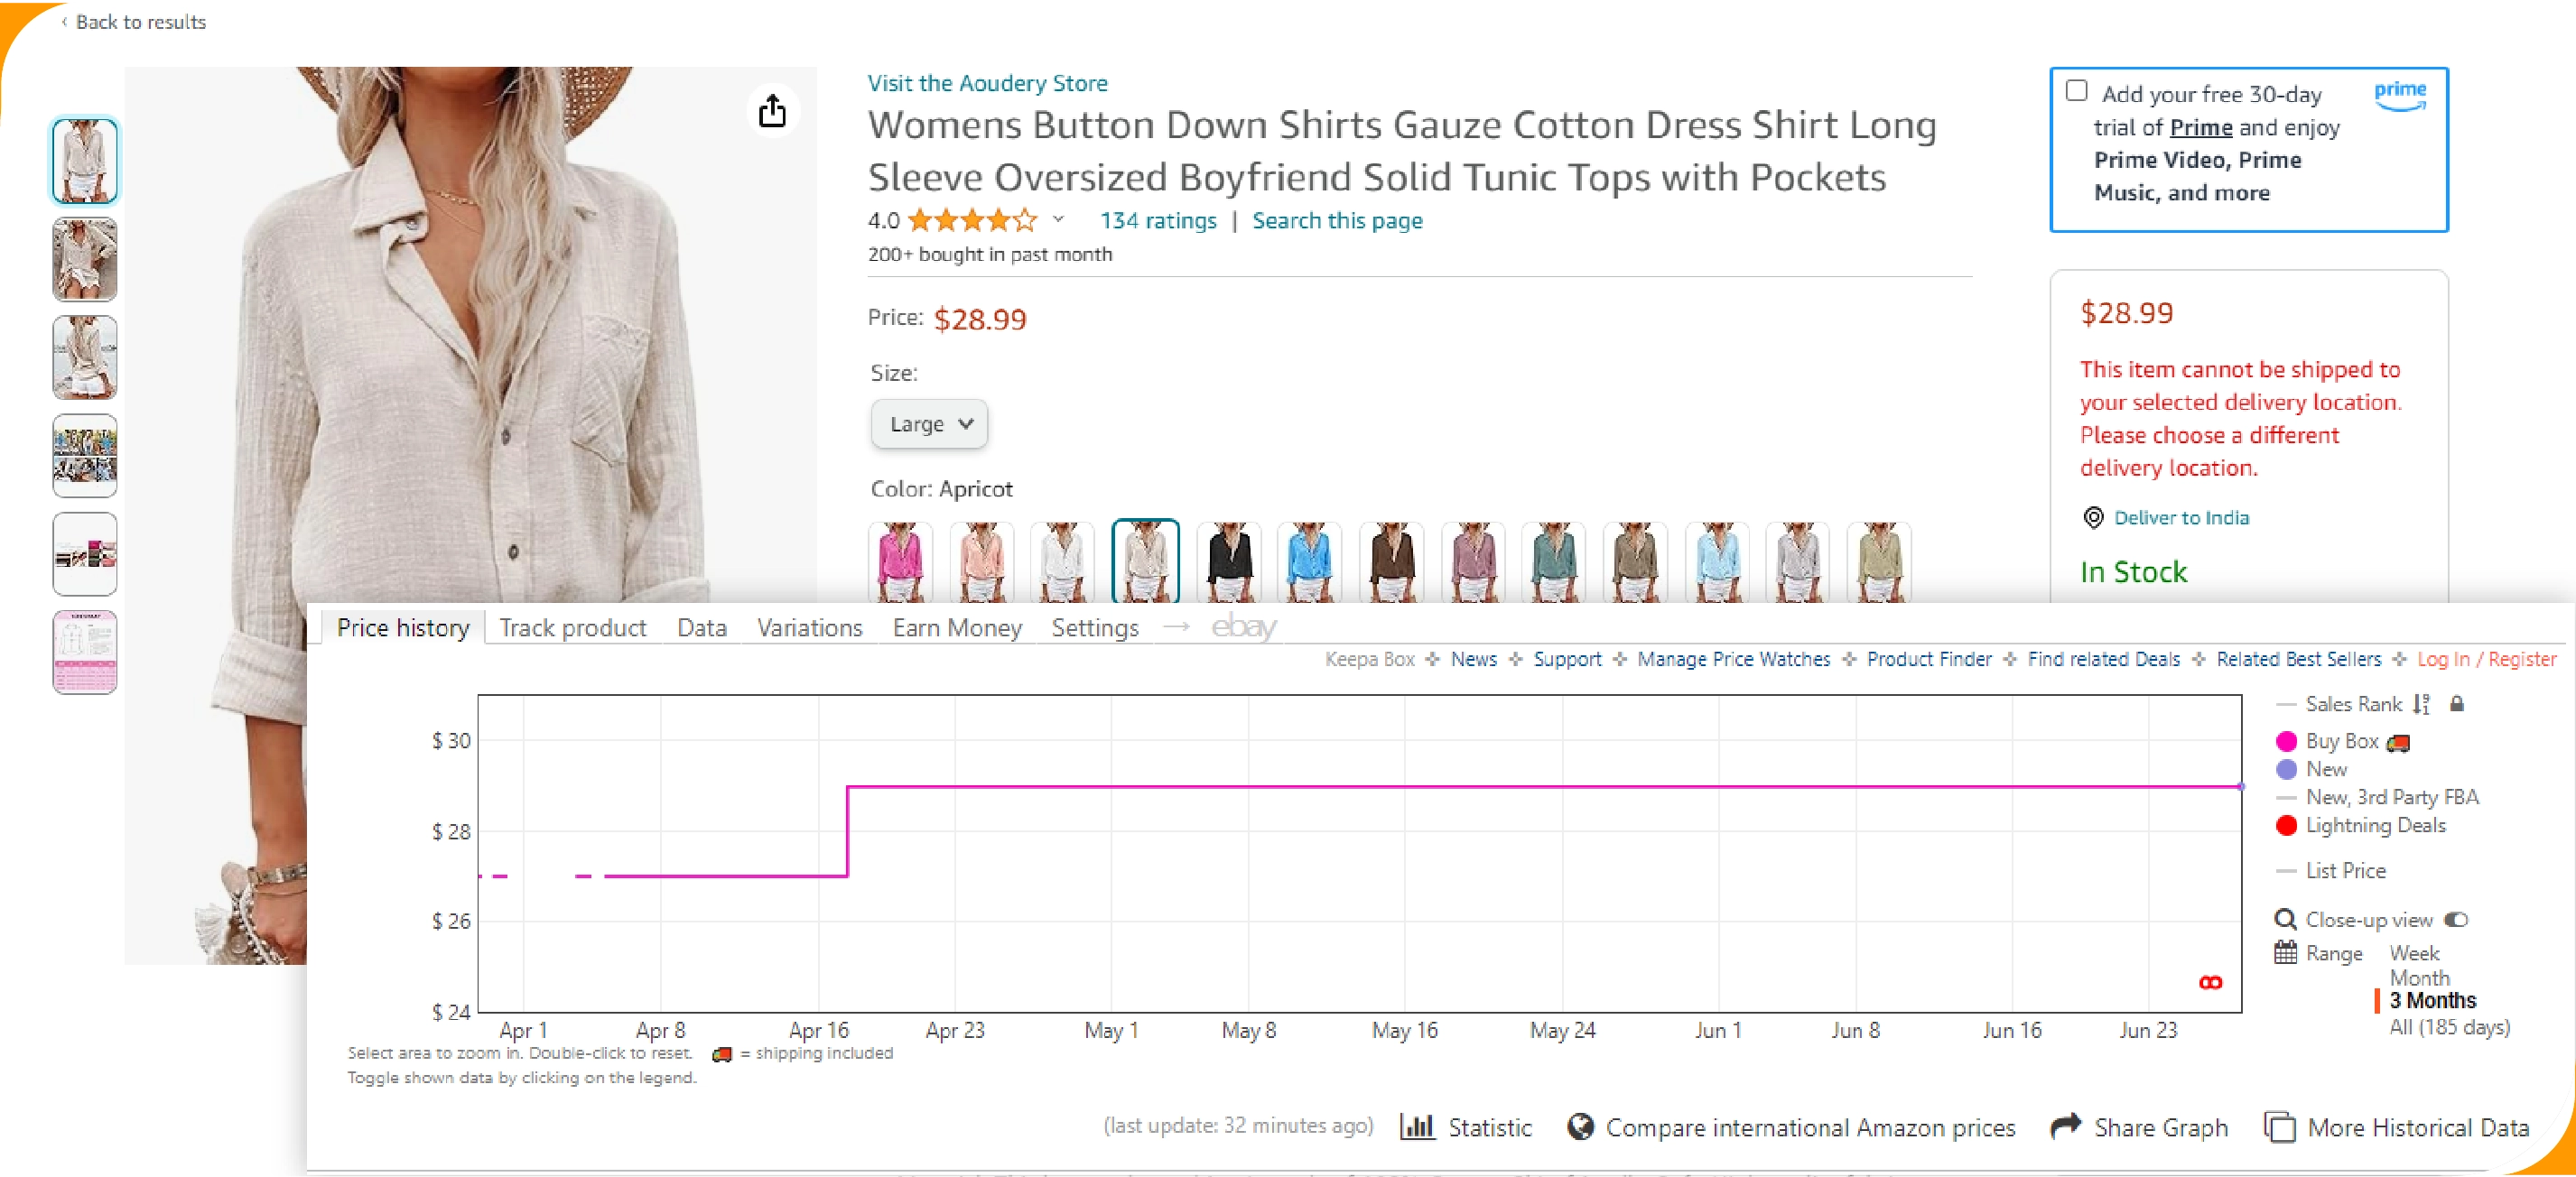Toggle the Close-up view switch

tap(2456, 919)
